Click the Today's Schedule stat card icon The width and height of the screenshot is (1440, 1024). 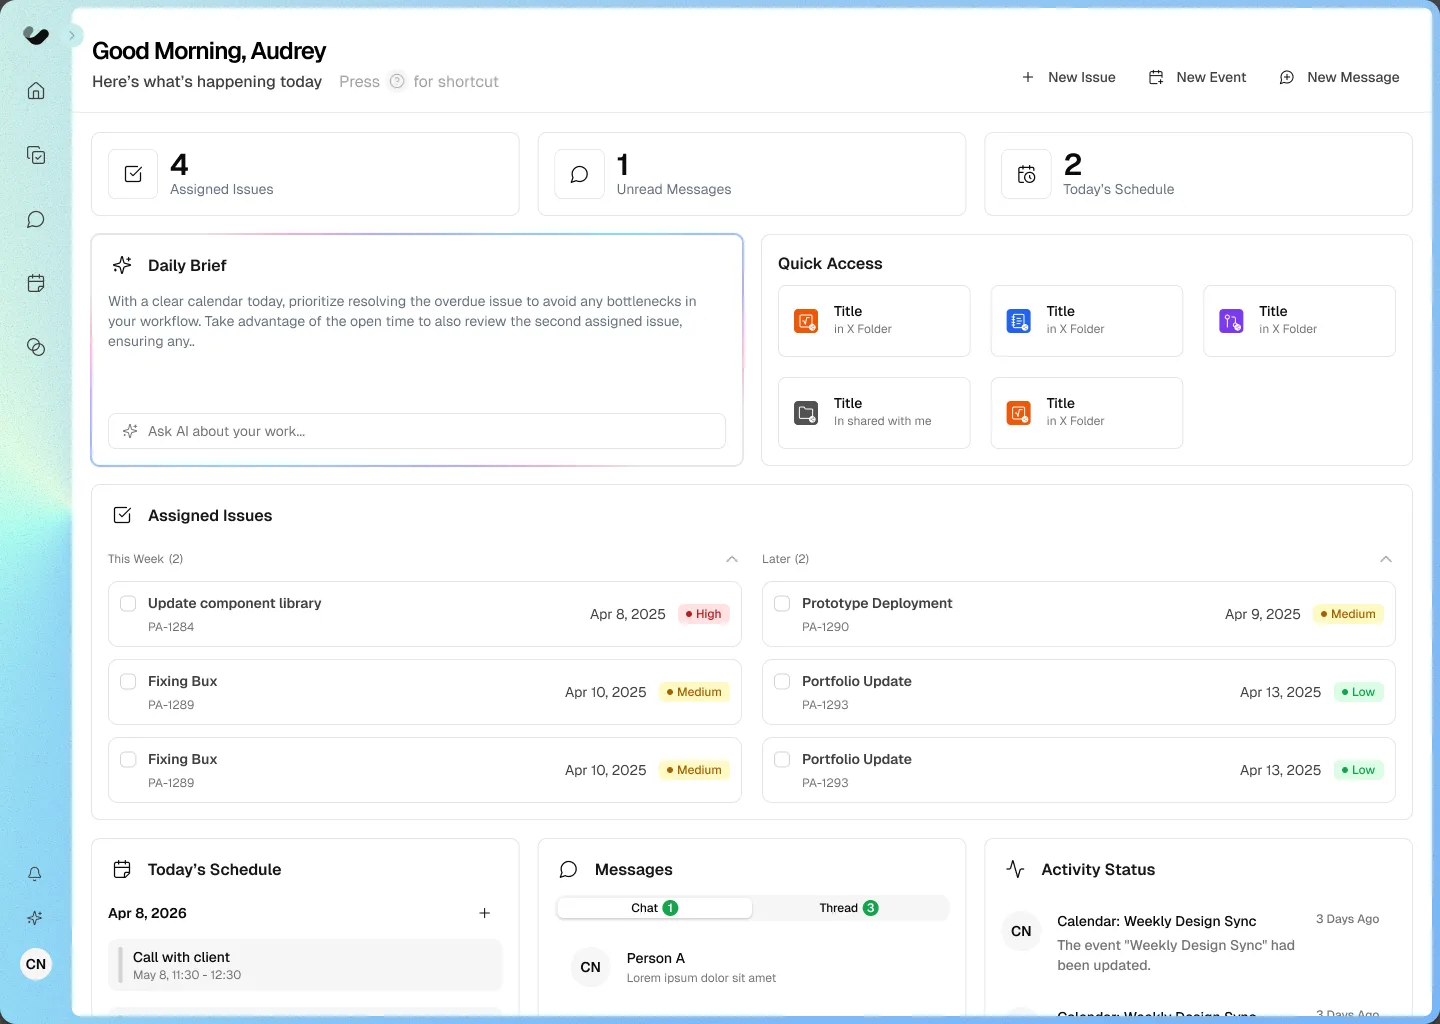pos(1026,174)
